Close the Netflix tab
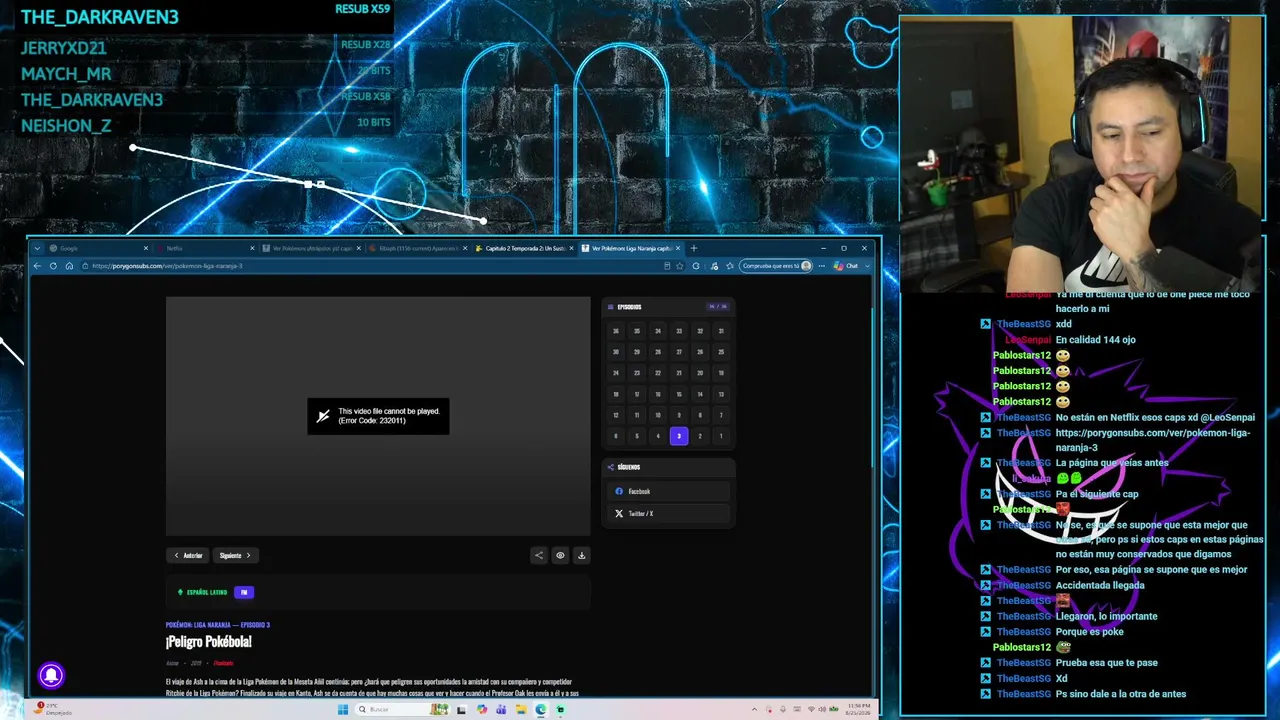 pos(252,248)
